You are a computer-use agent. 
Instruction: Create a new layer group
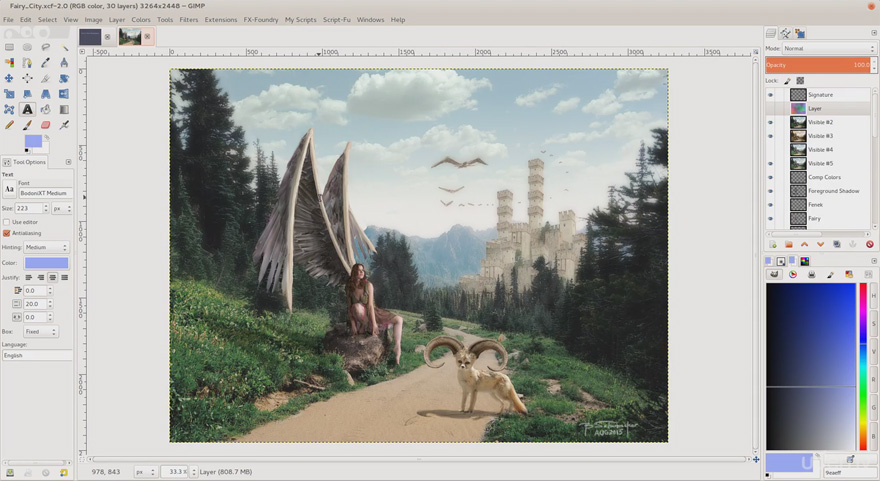tap(789, 244)
